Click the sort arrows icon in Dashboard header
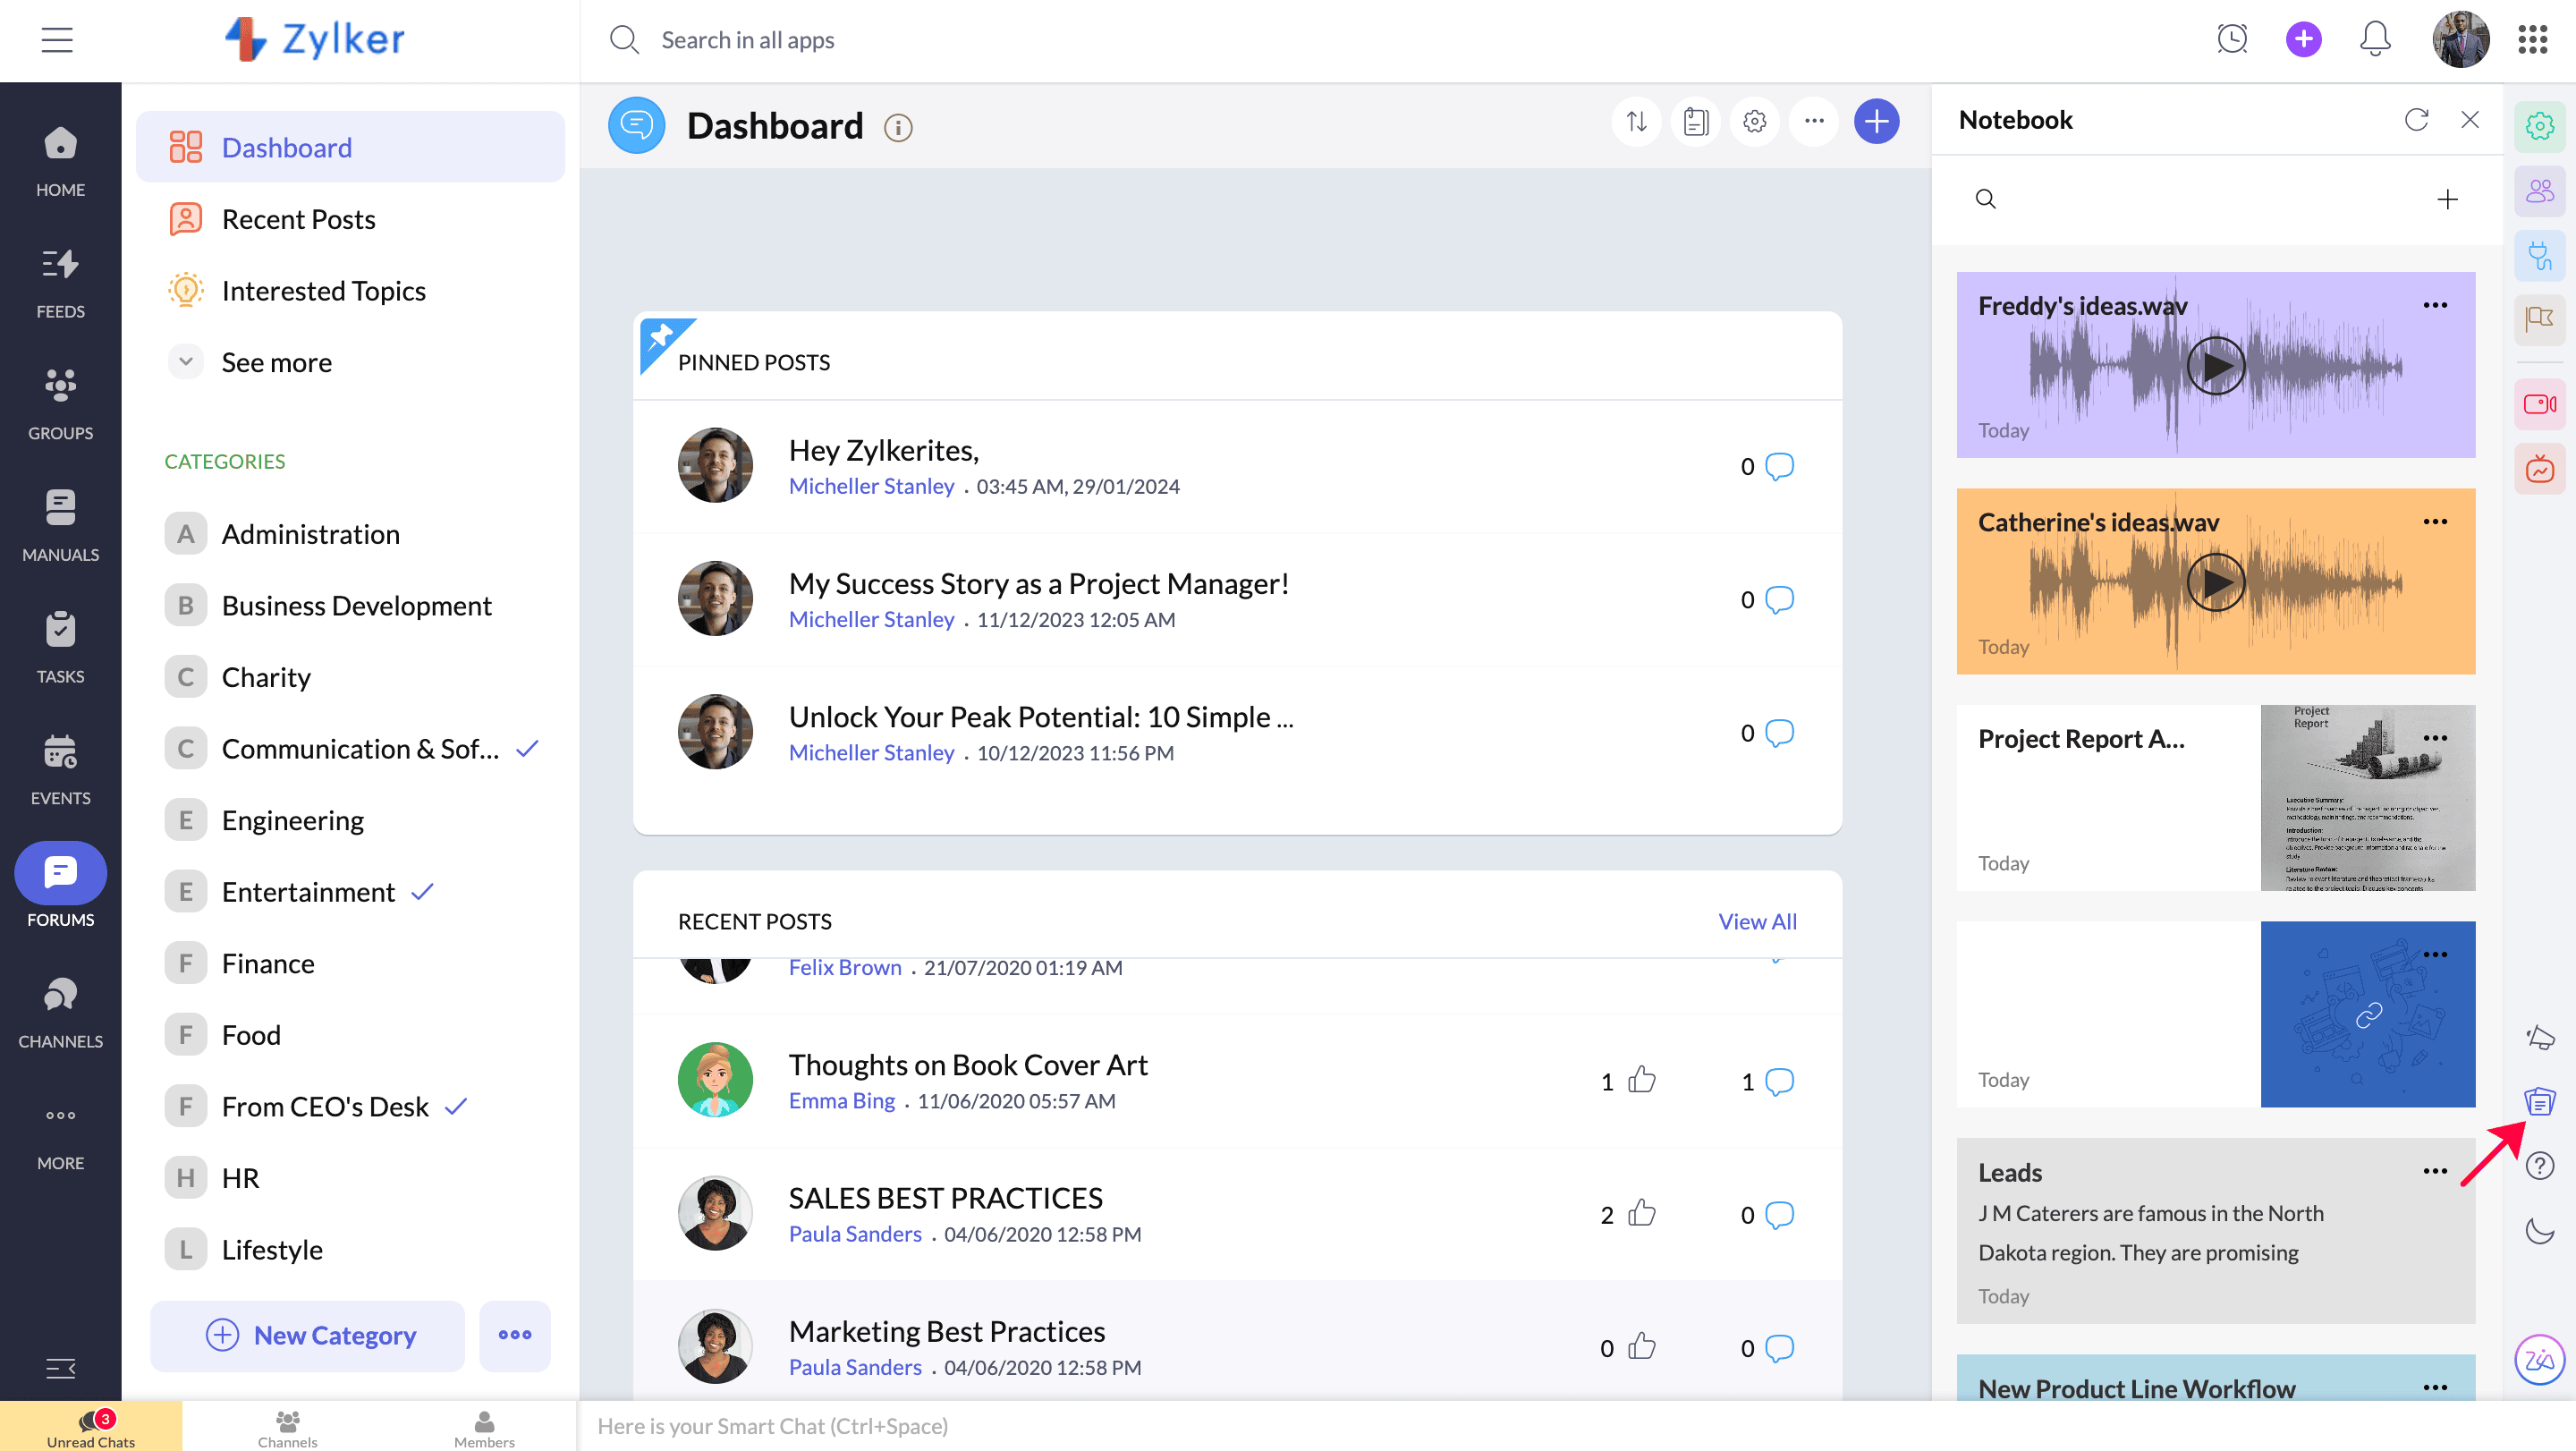The height and width of the screenshot is (1451, 2576). 1636,122
